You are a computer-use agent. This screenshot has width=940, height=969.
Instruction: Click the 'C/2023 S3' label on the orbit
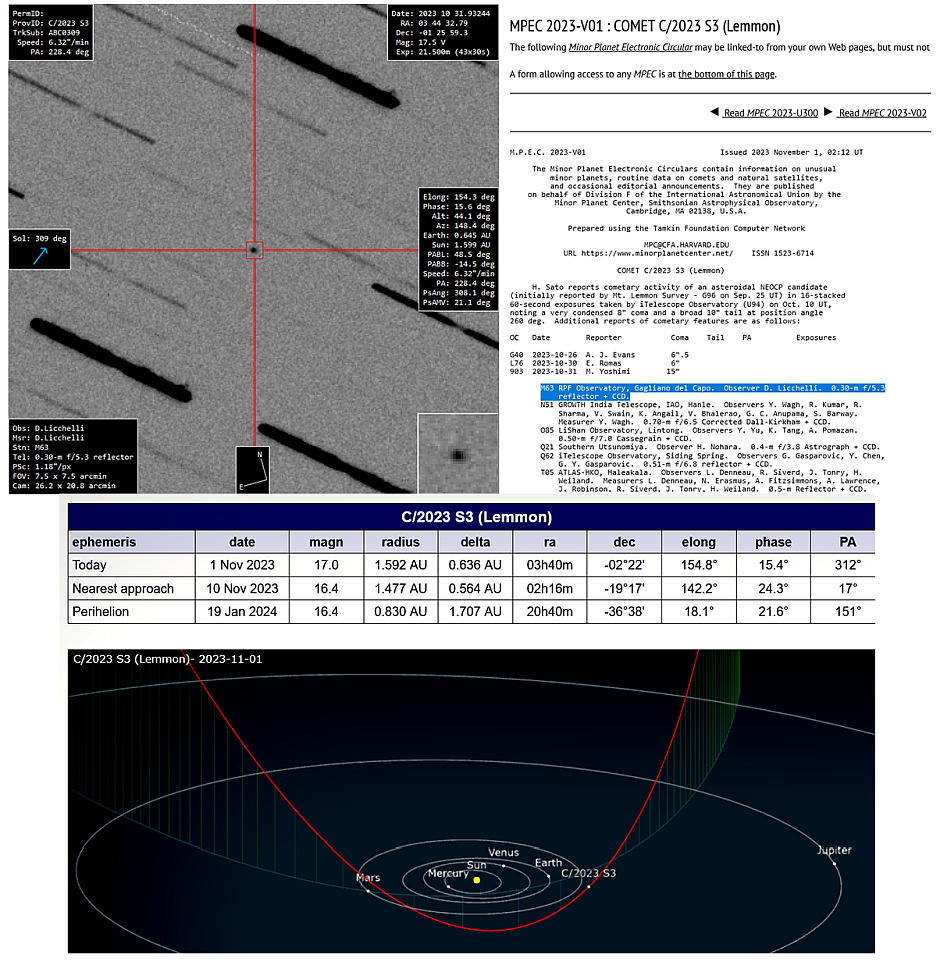[x=588, y=873]
